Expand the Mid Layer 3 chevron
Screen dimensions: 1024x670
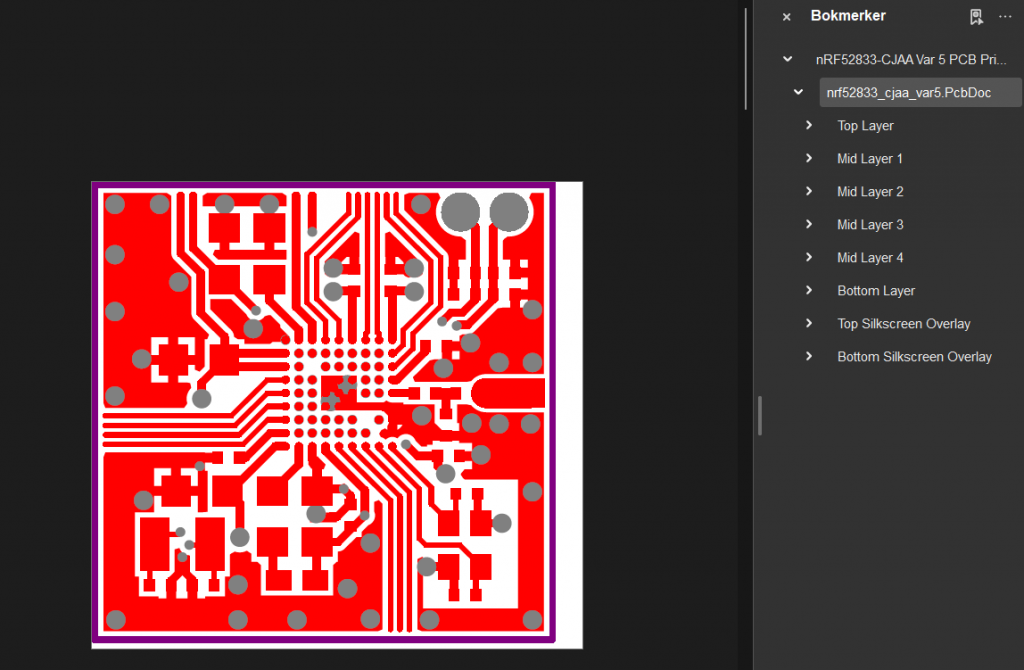pyautogui.click(x=809, y=225)
